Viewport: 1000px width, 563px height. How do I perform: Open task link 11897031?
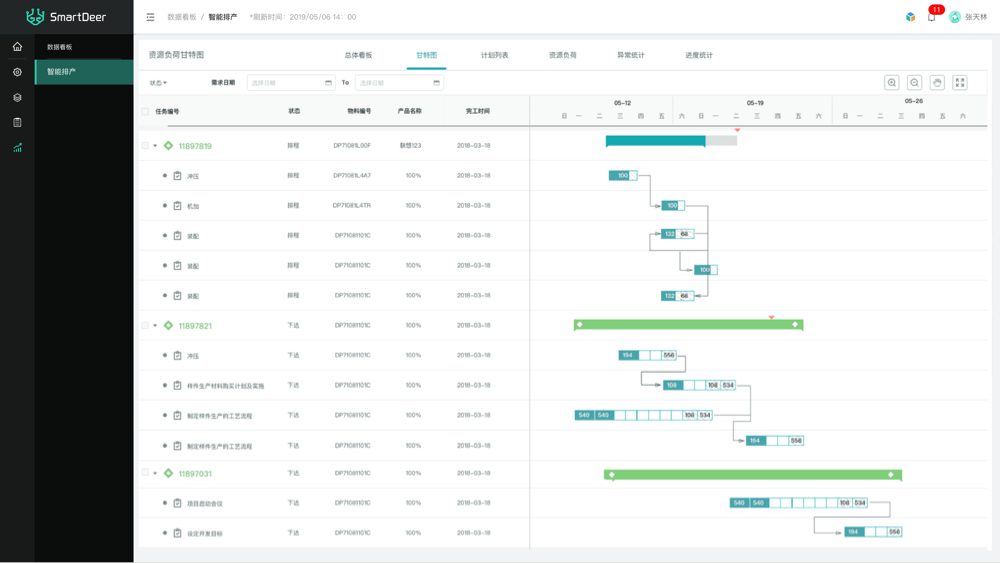(x=195, y=474)
